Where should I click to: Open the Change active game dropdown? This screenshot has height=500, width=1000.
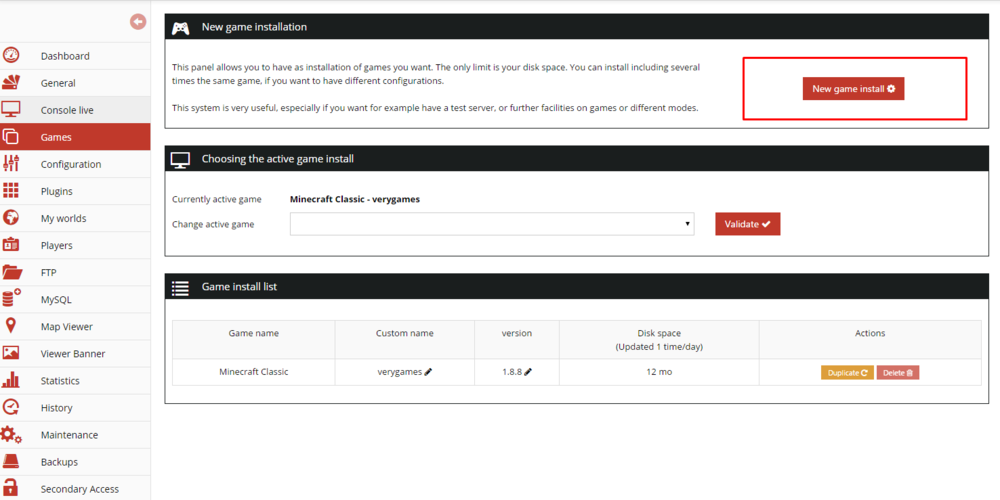(x=492, y=224)
